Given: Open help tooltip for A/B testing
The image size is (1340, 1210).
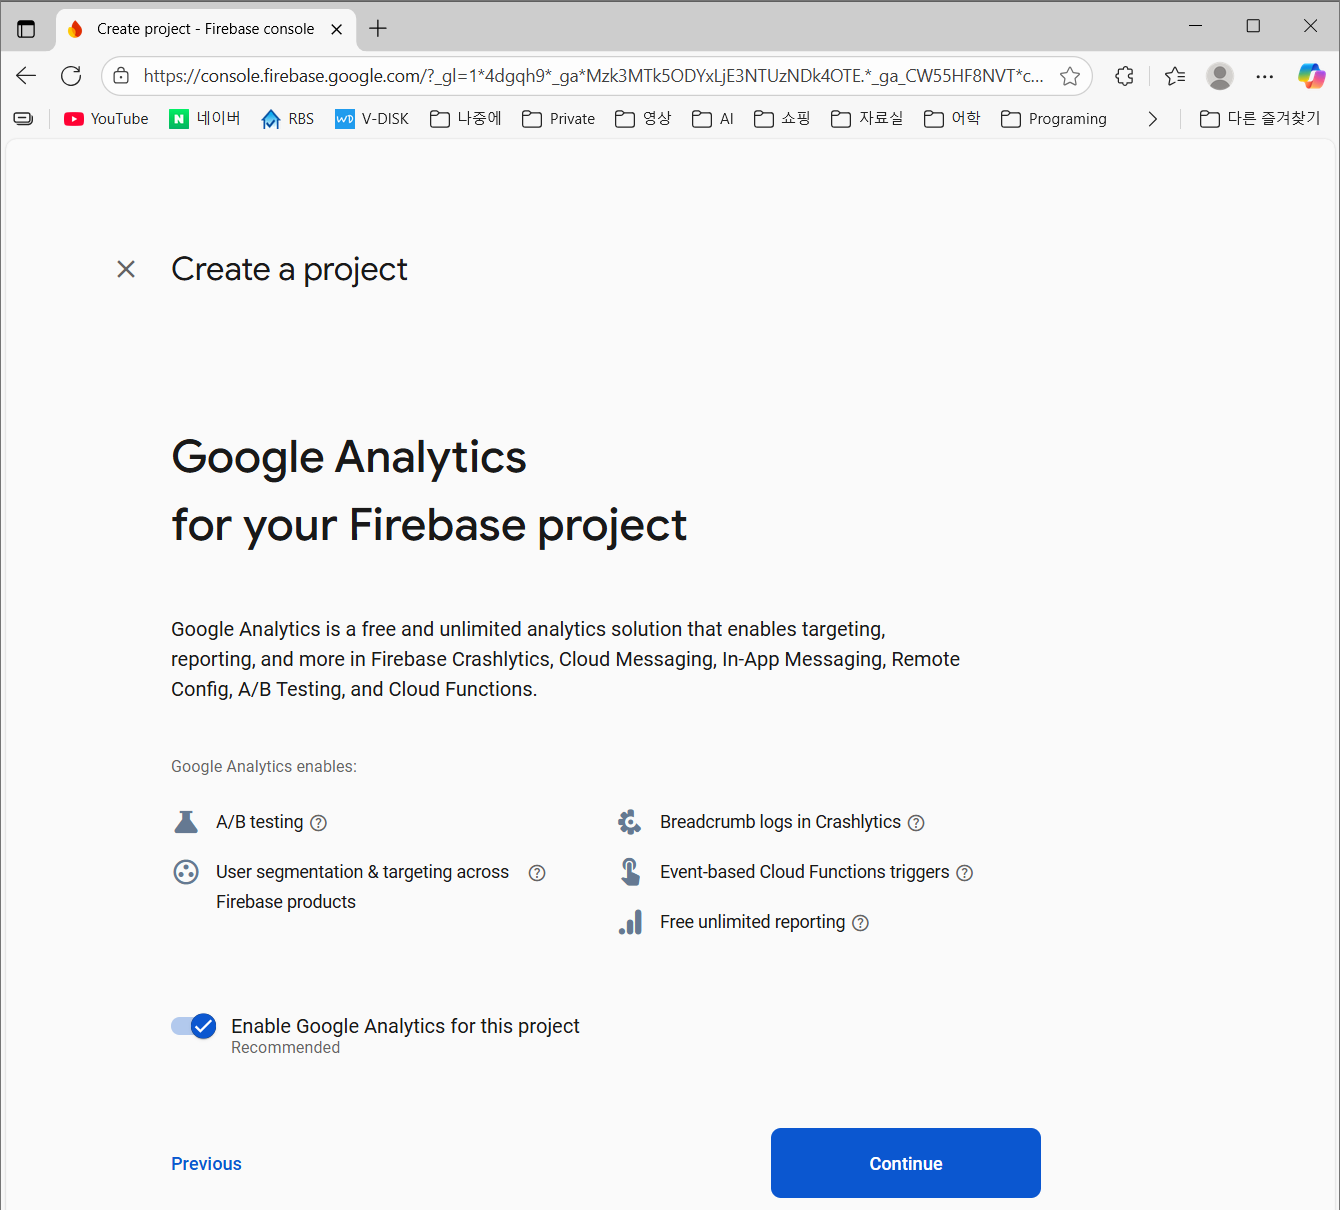Looking at the screenshot, I should pos(319,823).
